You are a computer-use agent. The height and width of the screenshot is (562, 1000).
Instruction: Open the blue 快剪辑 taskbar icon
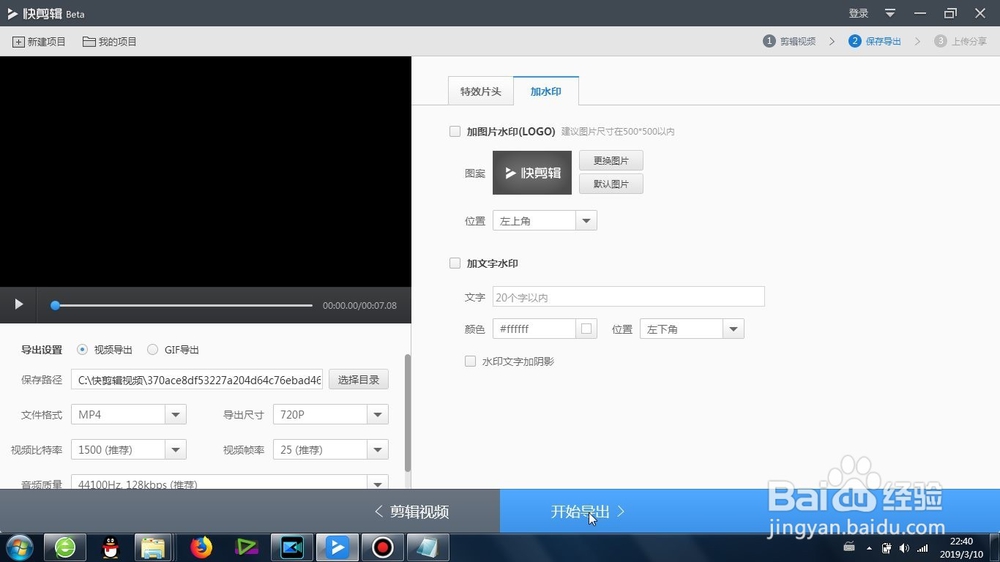point(337,547)
